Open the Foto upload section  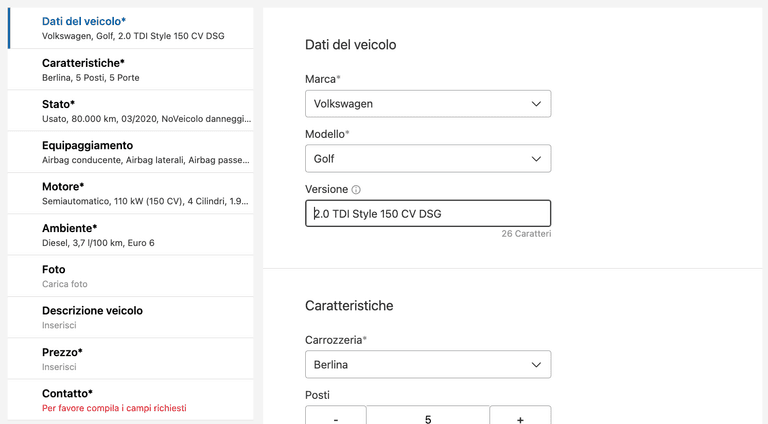click(x=131, y=276)
